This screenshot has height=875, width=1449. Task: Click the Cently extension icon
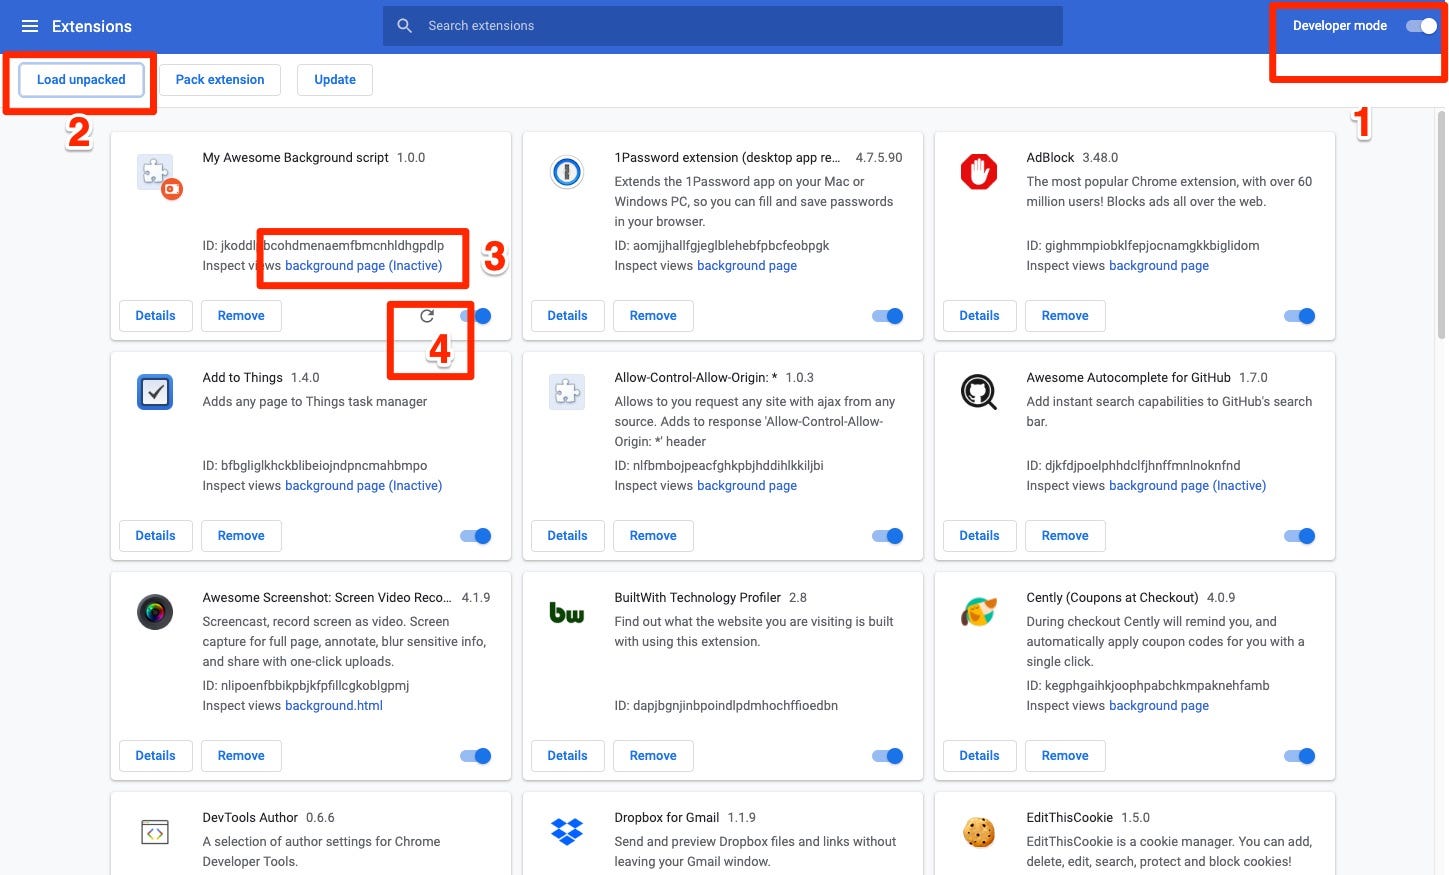(979, 612)
